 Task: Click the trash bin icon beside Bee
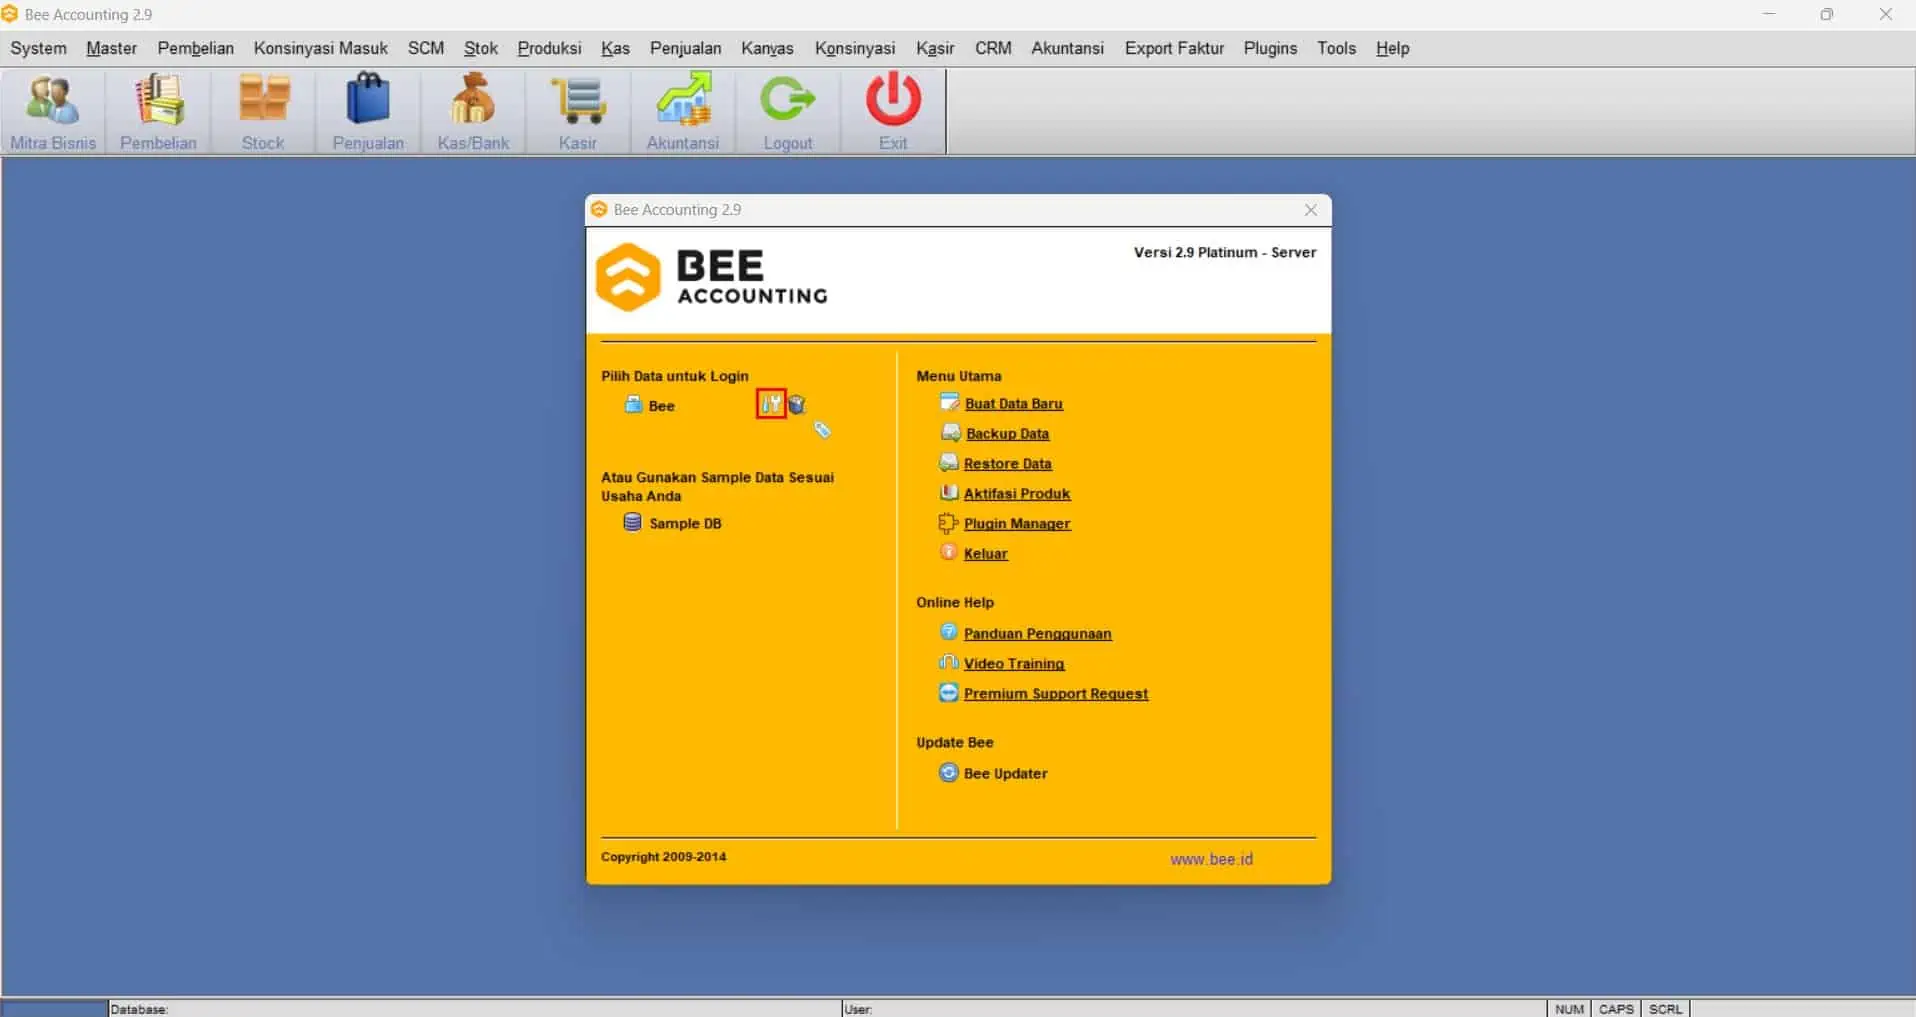(797, 404)
